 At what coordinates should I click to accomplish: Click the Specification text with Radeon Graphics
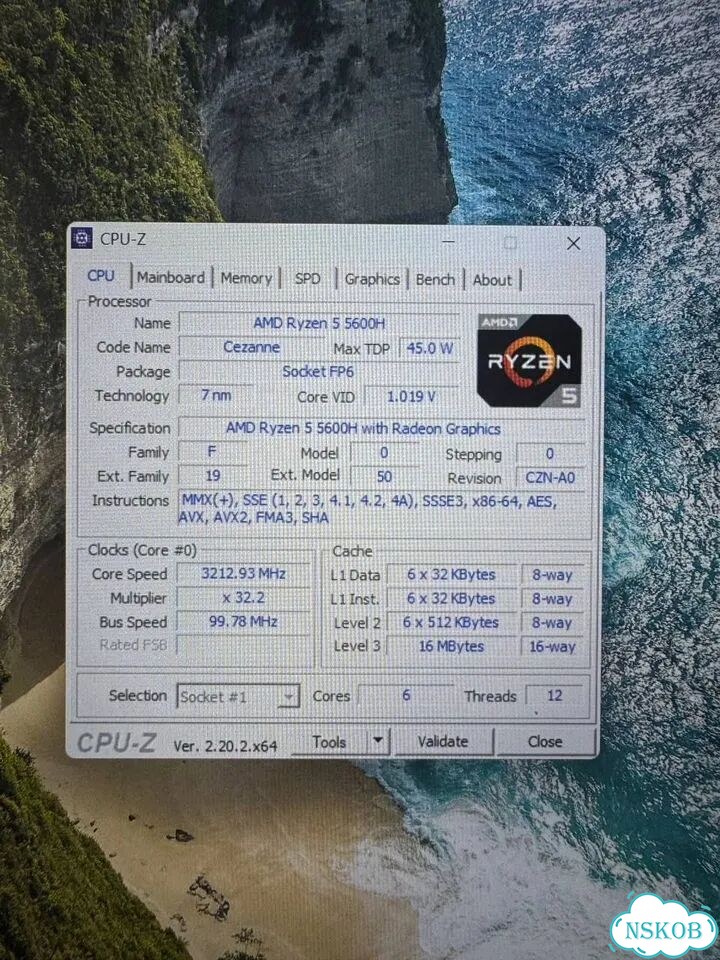363,429
